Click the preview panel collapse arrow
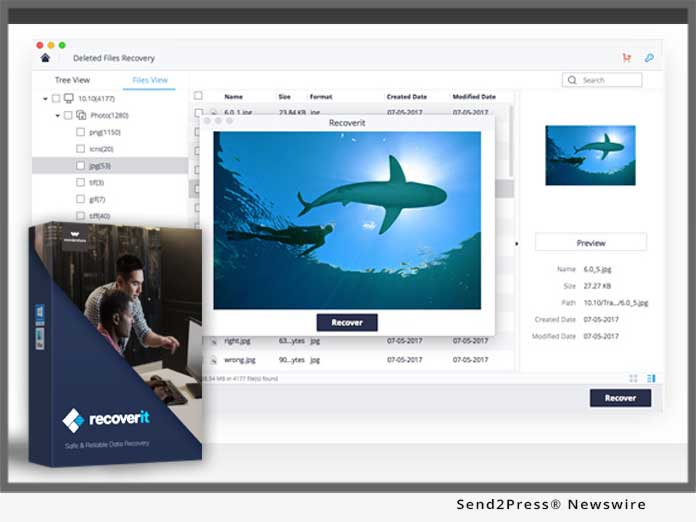 pos(517,243)
